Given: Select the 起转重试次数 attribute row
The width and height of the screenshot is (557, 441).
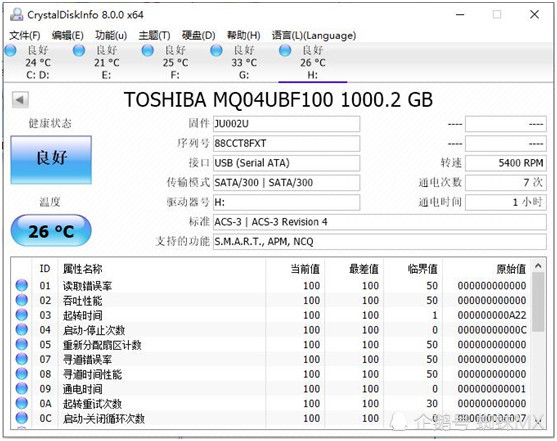Looking at the screenshot, I should (272, 403).
